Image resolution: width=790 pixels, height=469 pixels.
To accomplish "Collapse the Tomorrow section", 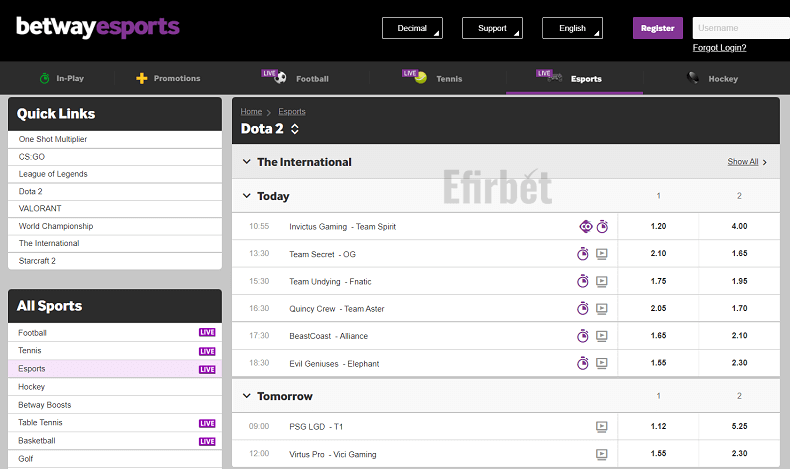I will point(246,396).
